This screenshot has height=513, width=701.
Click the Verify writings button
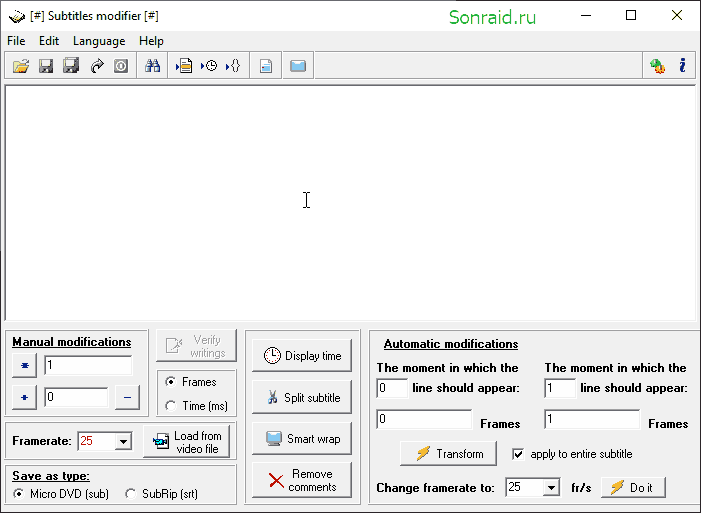tap(196, 346)
